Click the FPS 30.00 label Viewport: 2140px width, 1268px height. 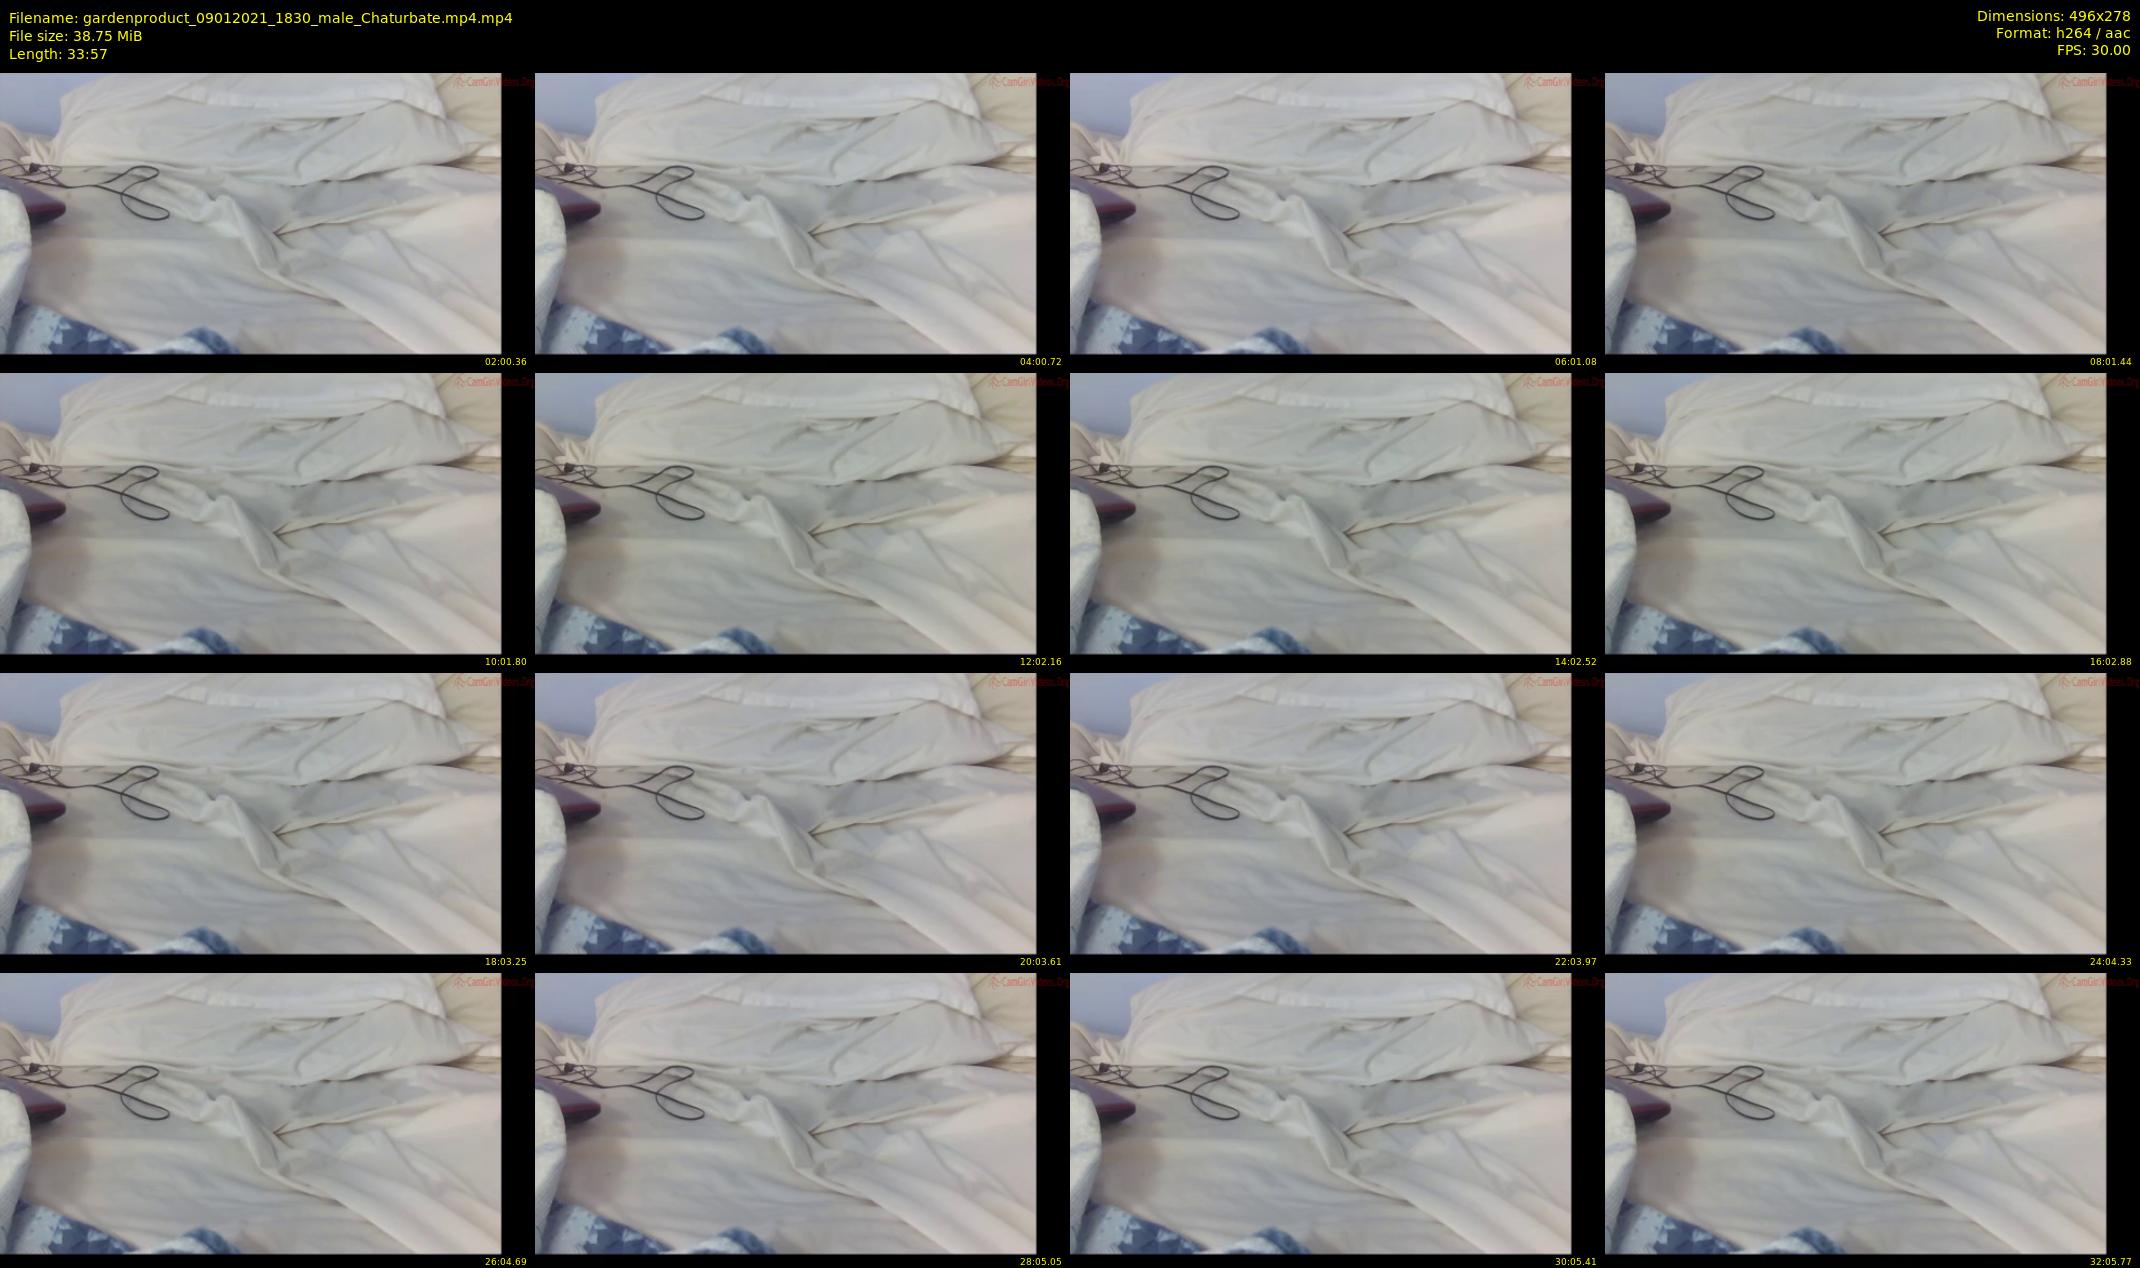(2093, 50)
